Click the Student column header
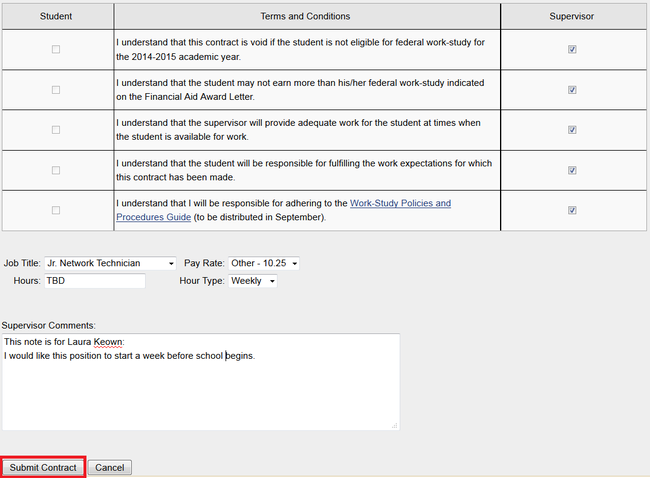This screenshot has width=650, height=478. point(56,16)
